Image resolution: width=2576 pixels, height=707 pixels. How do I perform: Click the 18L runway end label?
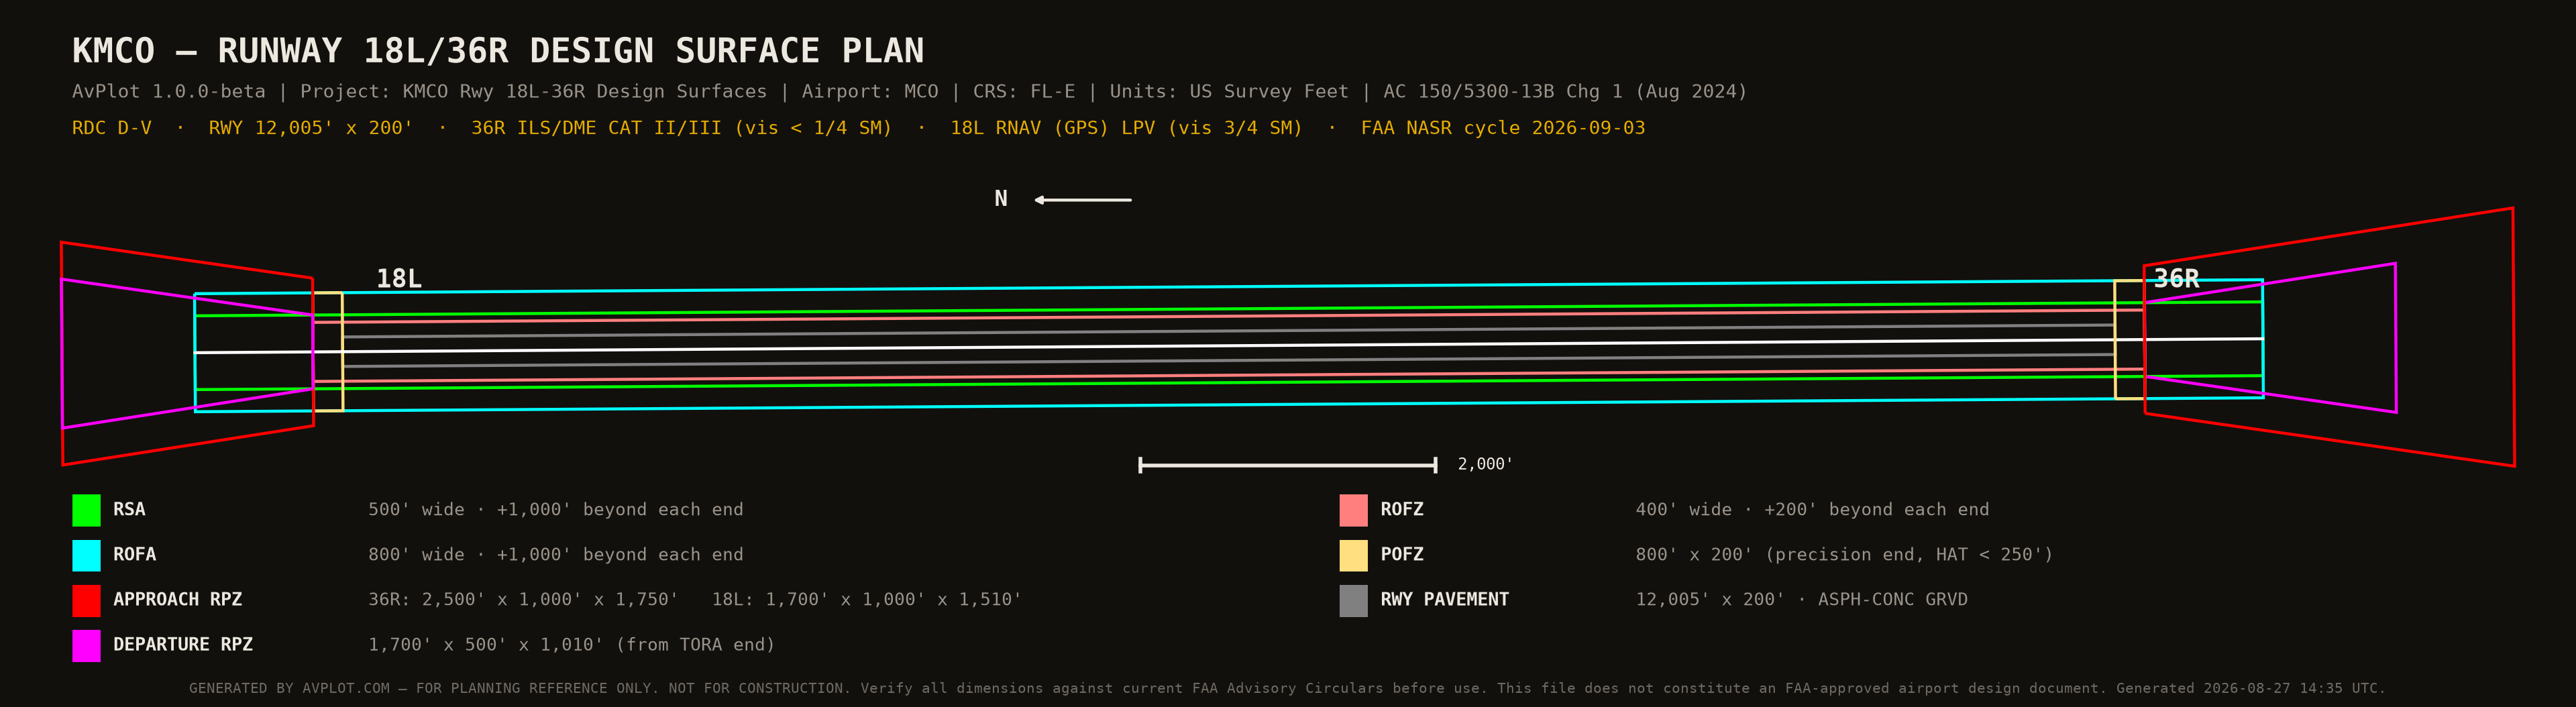click(x=399, y=278)
